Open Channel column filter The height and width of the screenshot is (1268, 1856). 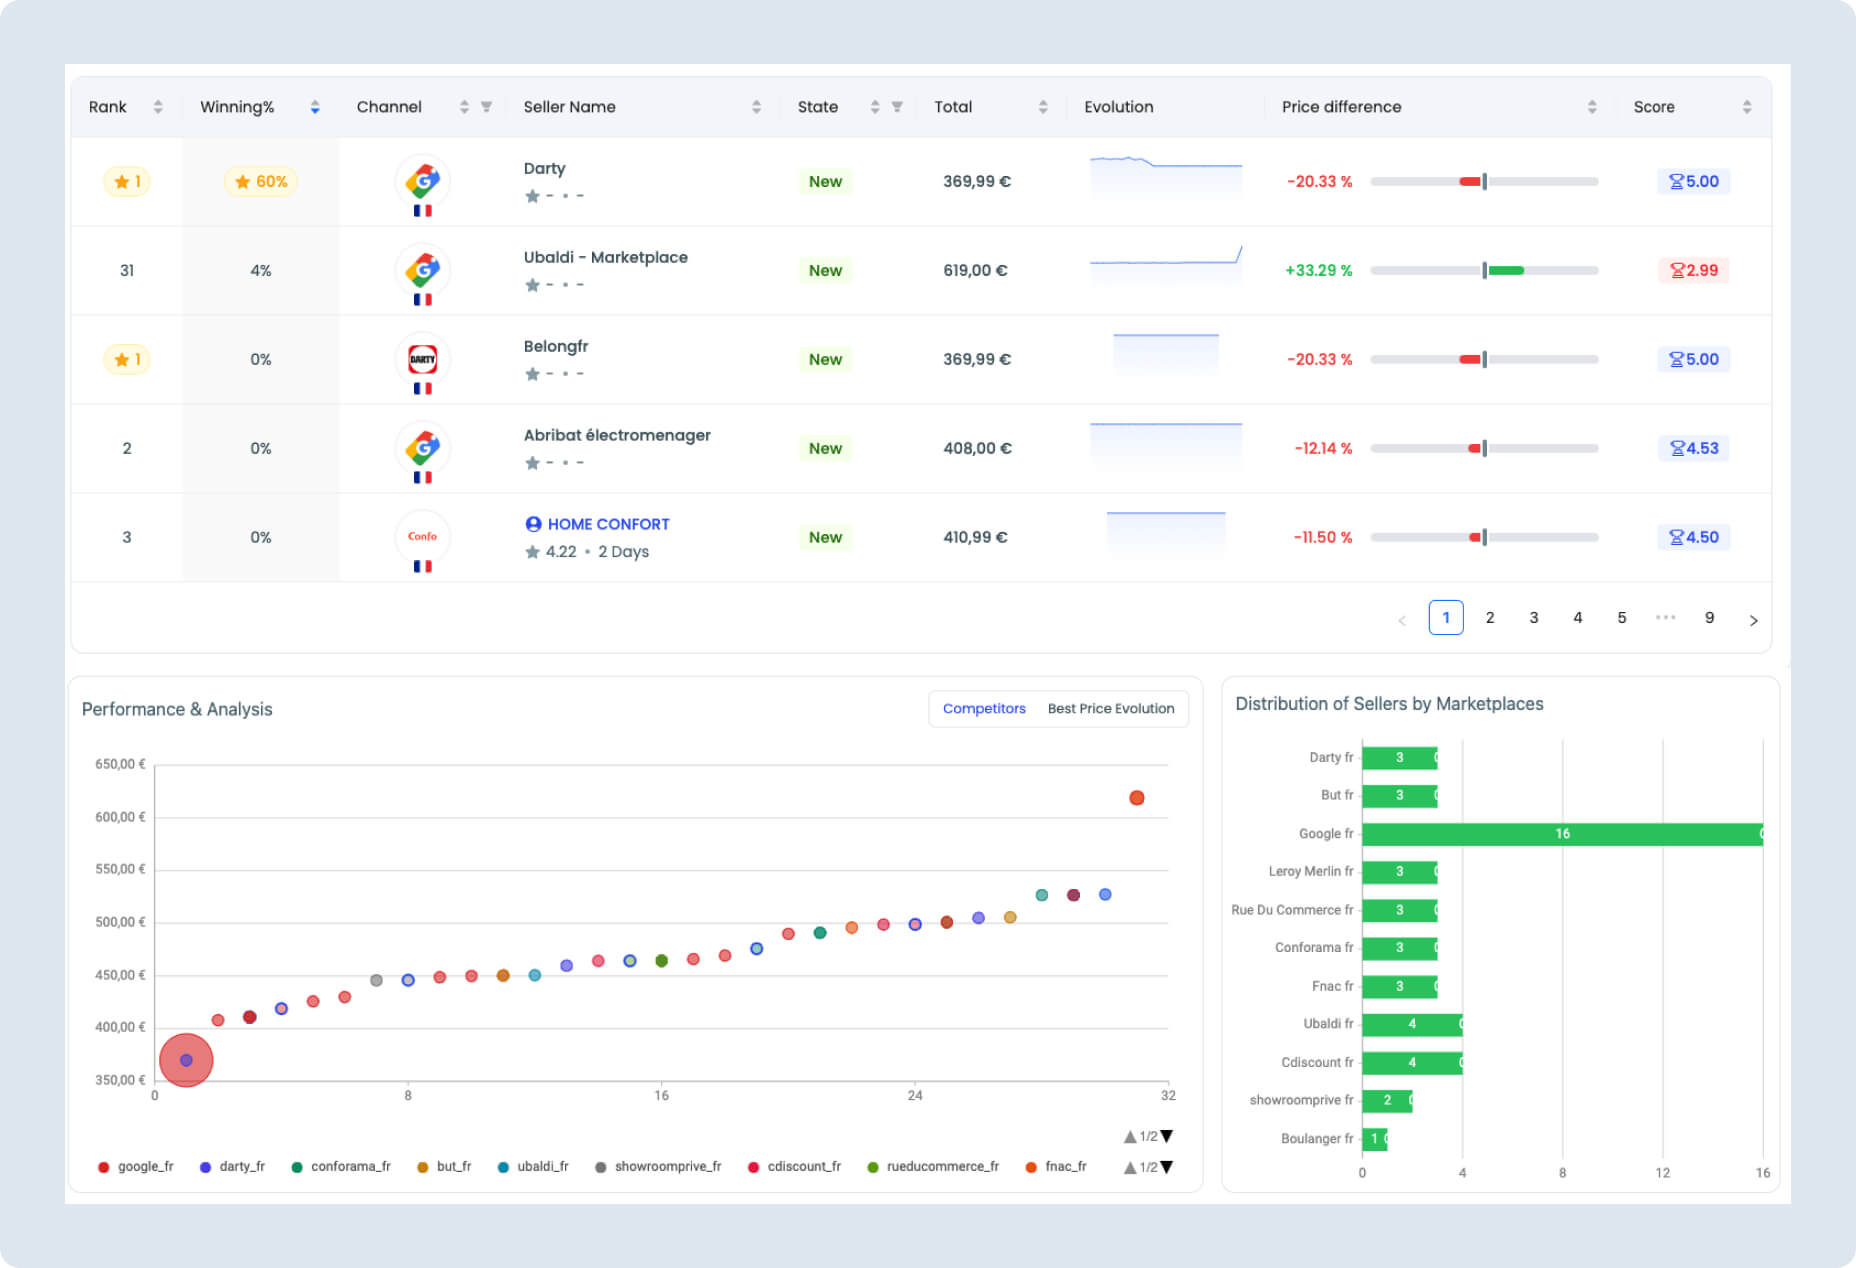coord(486,107)
